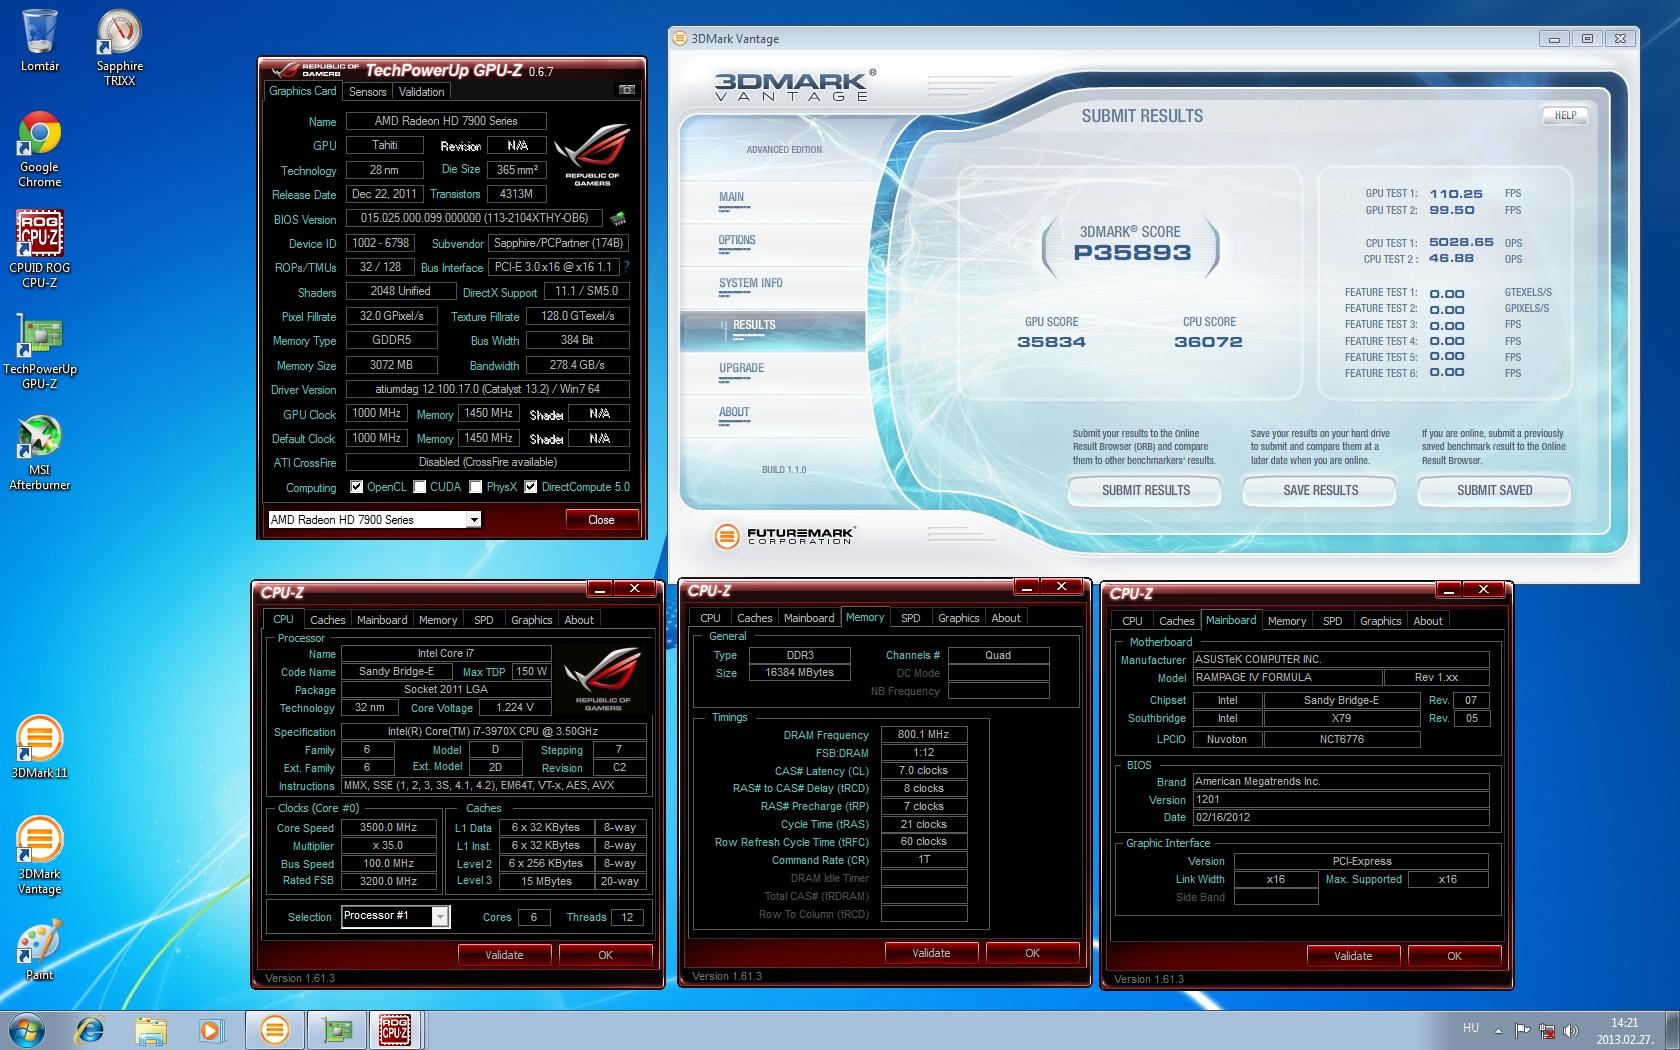The width and height of the screenshot is (1680, 1050).
Task: Click the P35893 3DMark score
Action: 1132,253
